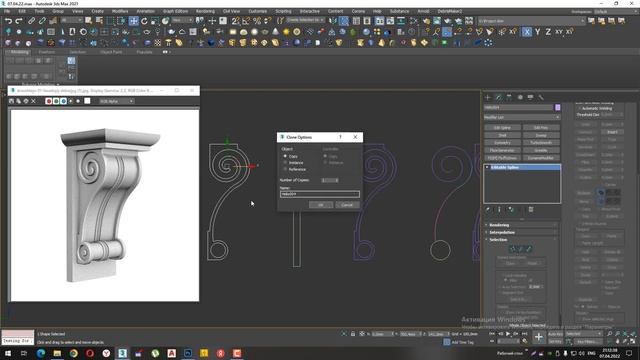This screenshot has height=360, width=640.
Task: Click the rectangular selection region icon
Action: click(x=110, y=20)
